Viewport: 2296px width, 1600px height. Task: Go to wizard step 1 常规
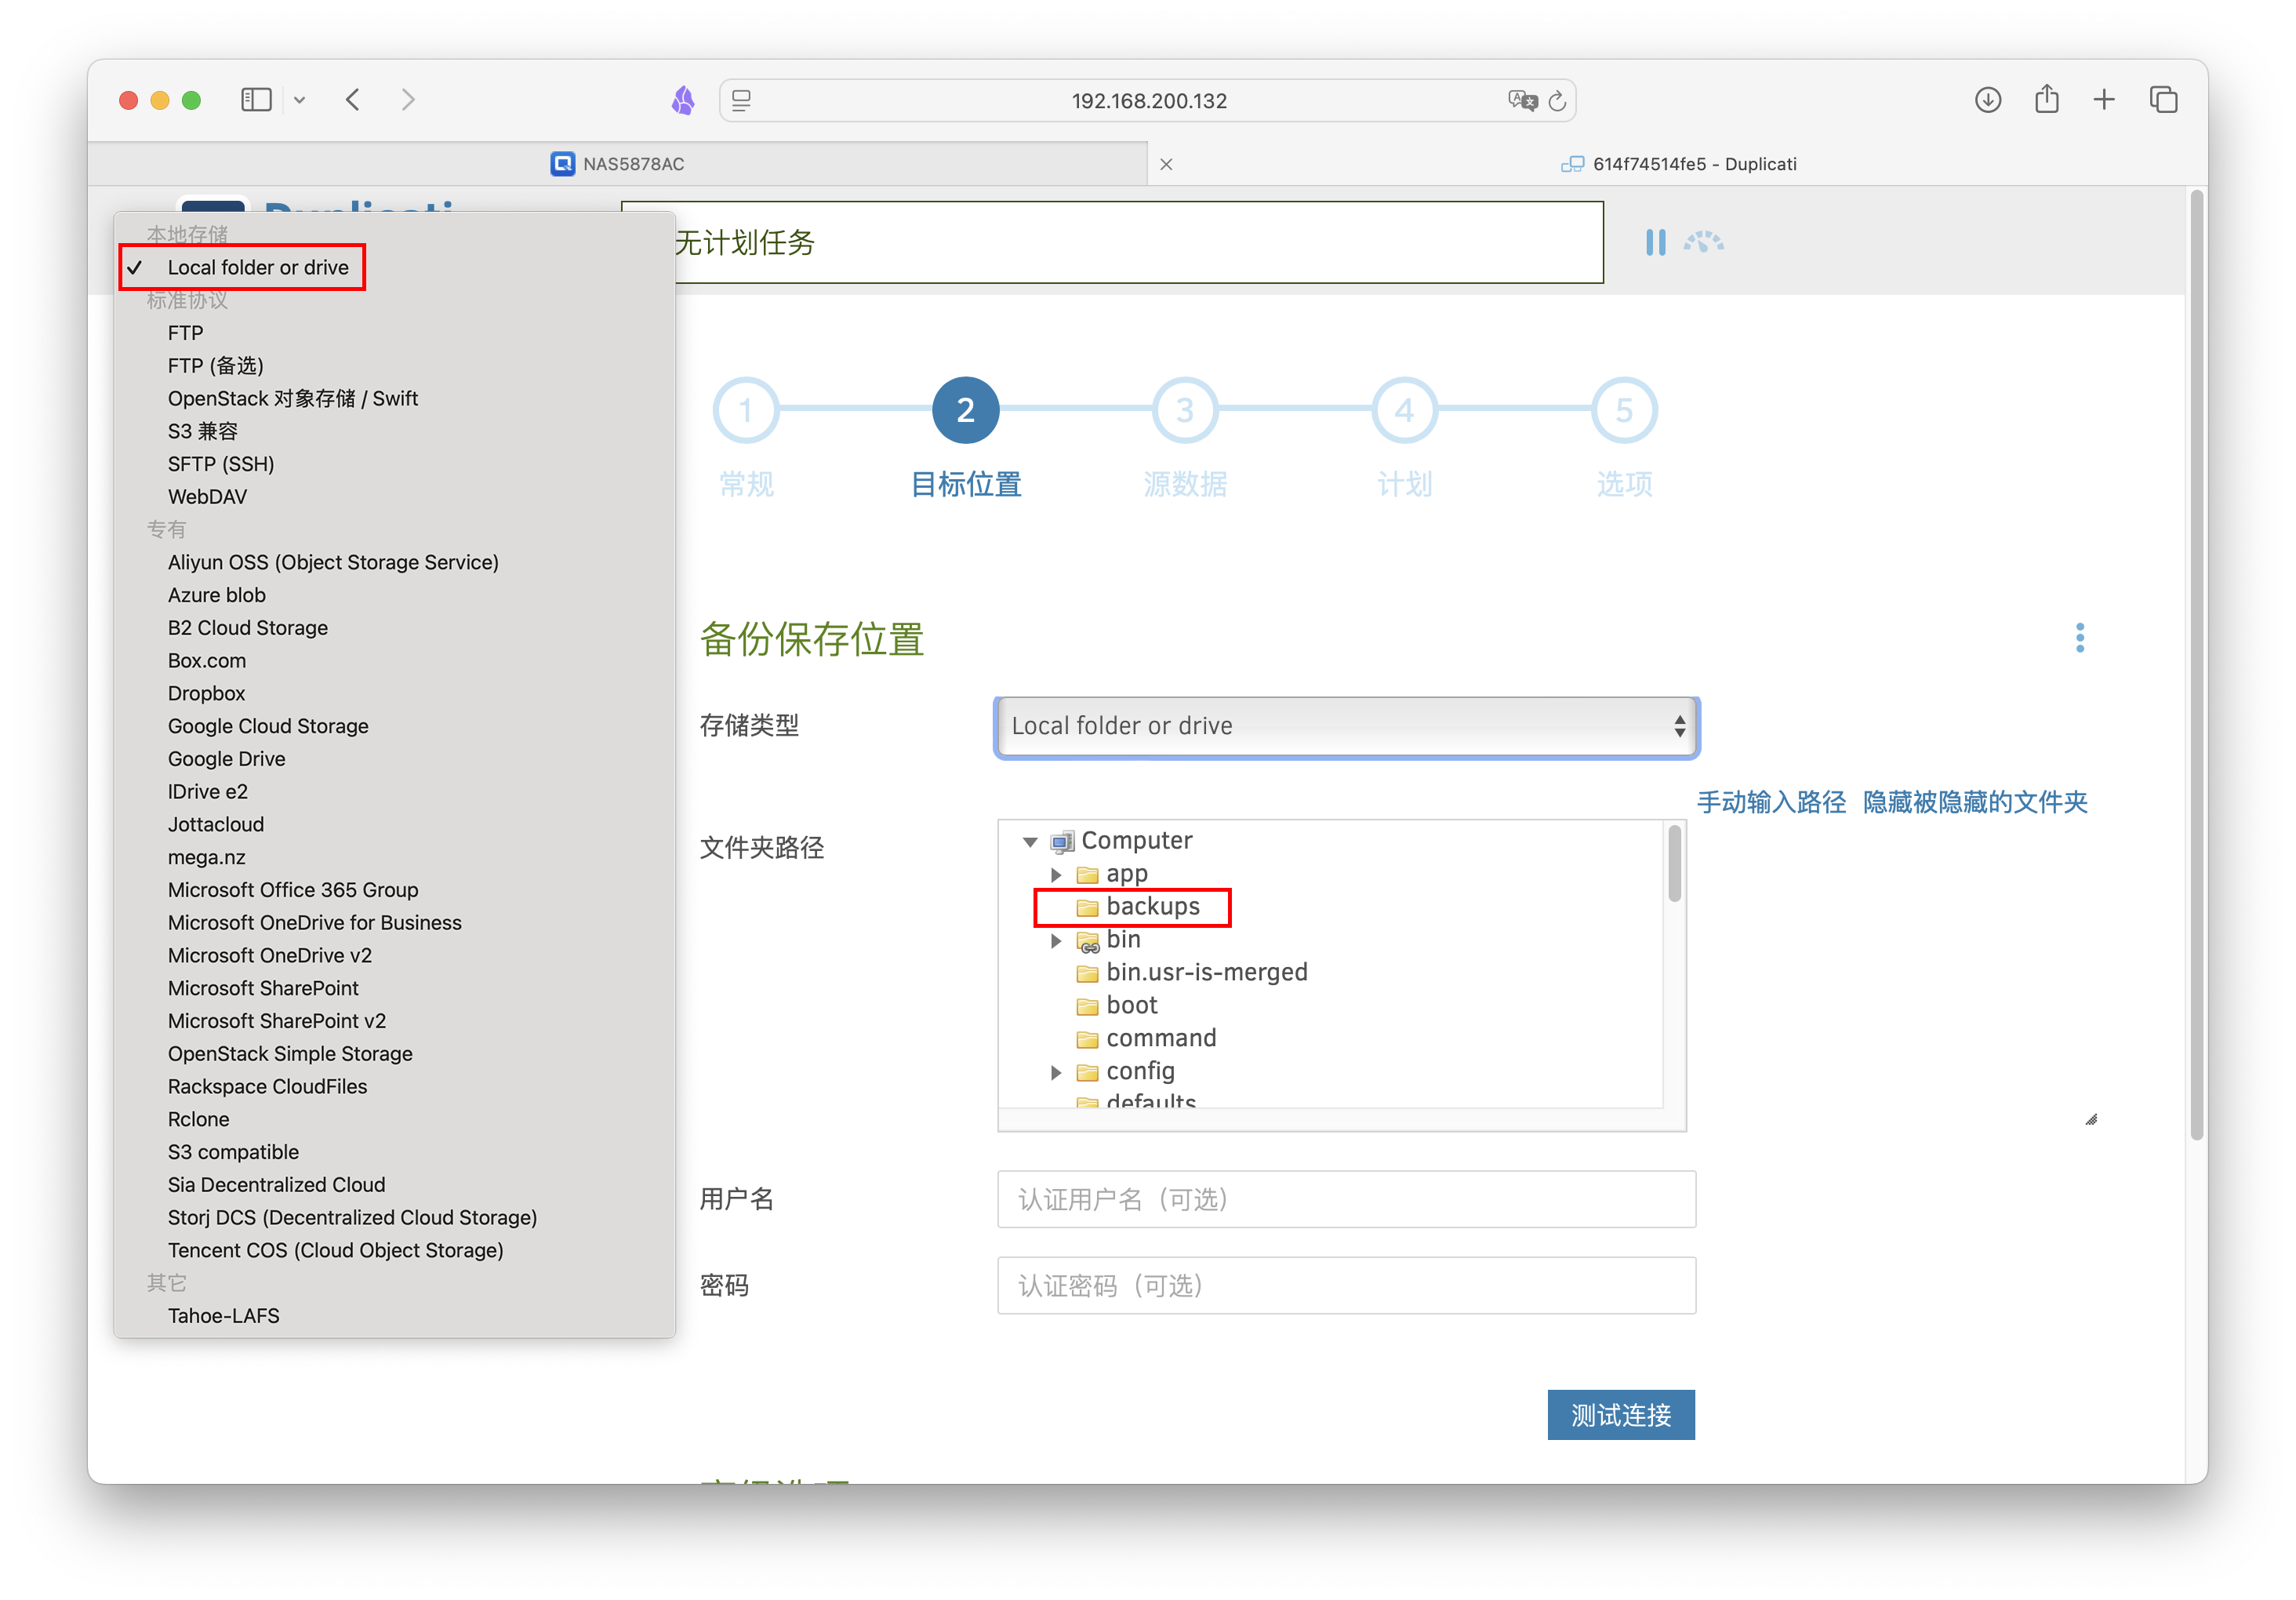pos(746,410)
